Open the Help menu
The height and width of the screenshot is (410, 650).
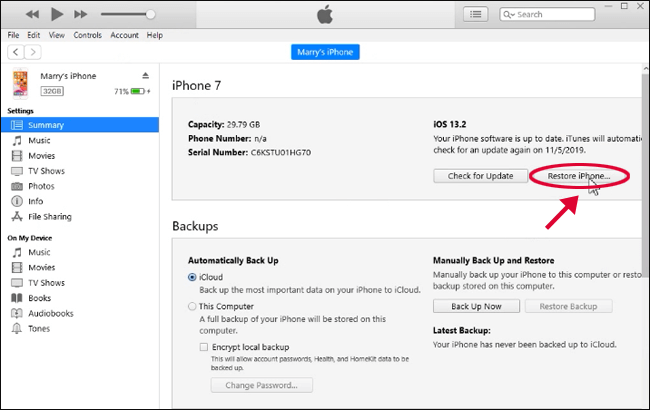155,35
